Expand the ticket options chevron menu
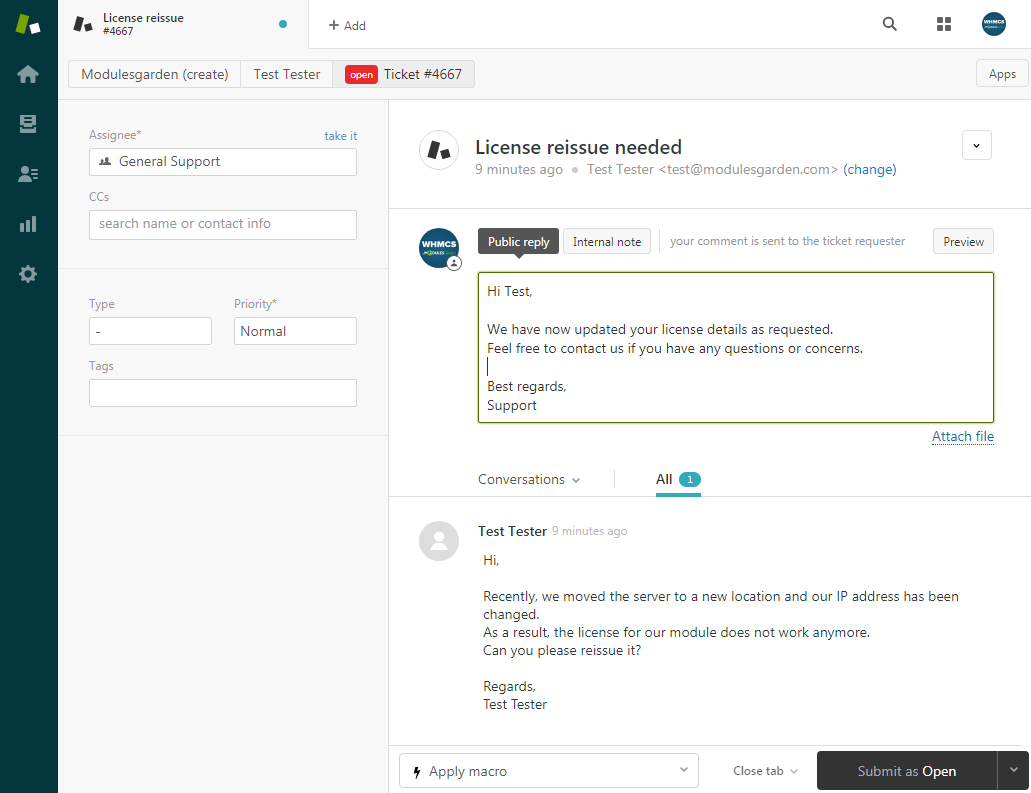 coord(976,145)
